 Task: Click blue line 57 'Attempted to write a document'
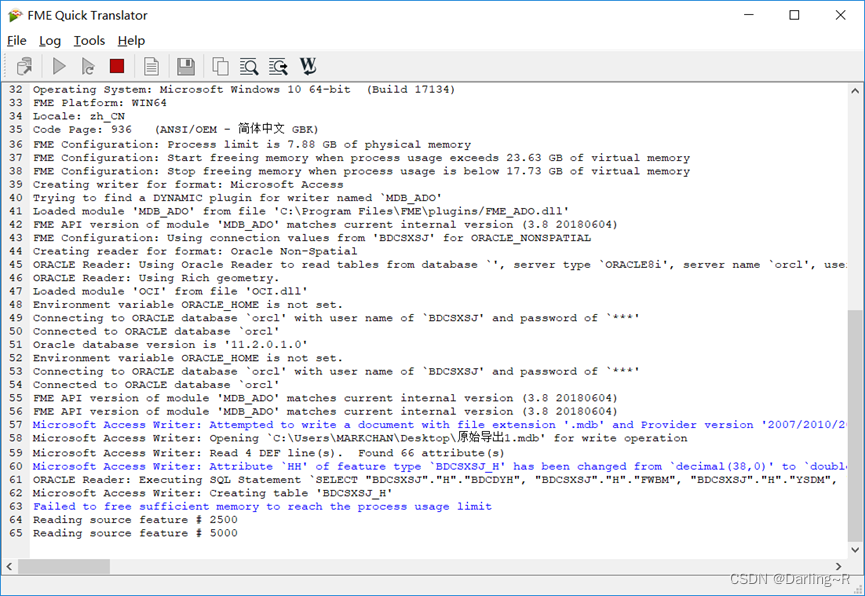440,425
